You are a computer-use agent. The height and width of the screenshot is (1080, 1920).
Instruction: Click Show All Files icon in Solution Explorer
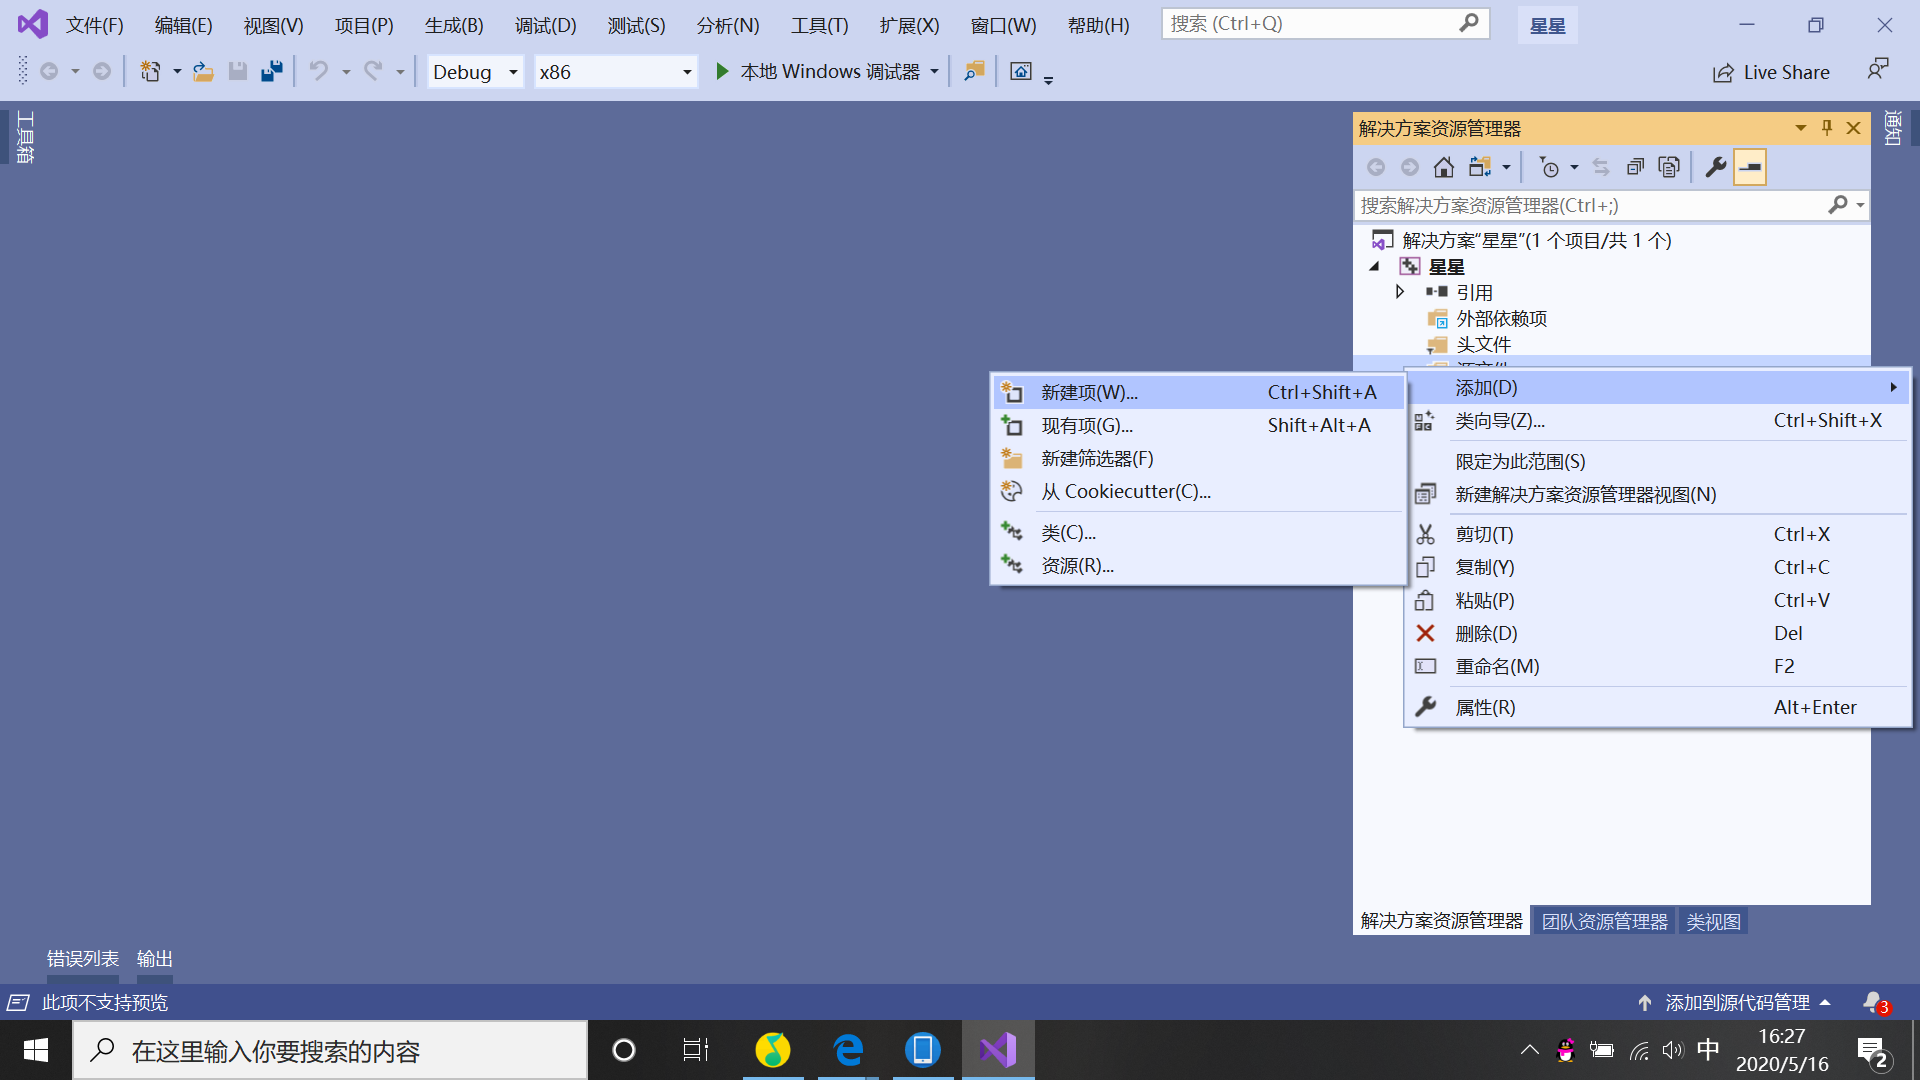pos(1669,167)
